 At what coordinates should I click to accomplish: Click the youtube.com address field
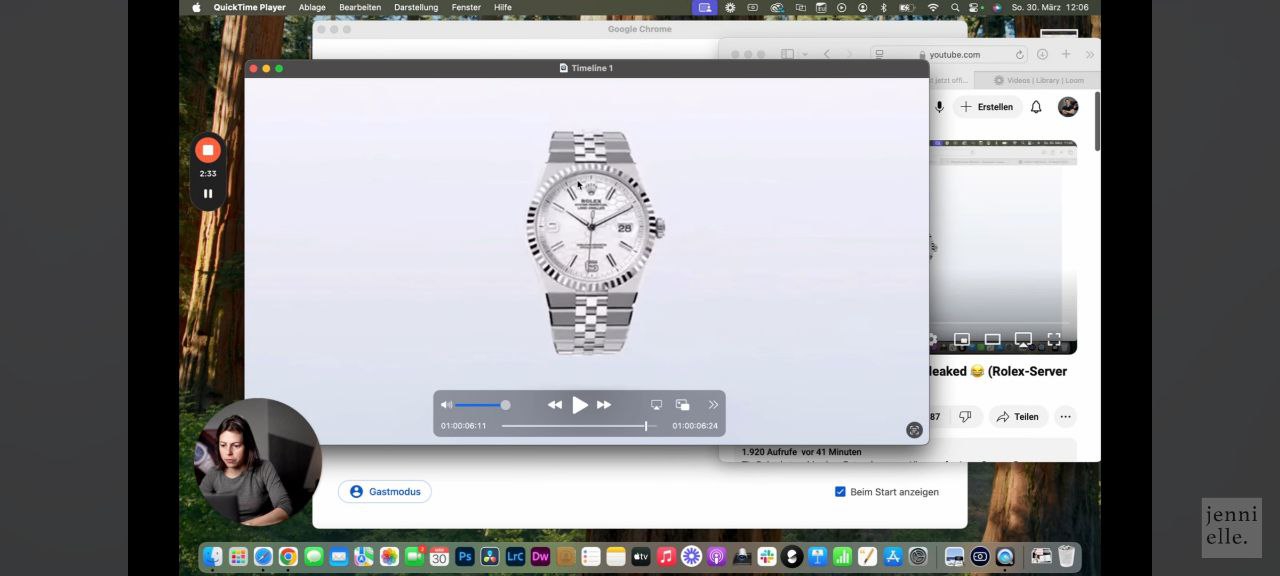(949, 55)
